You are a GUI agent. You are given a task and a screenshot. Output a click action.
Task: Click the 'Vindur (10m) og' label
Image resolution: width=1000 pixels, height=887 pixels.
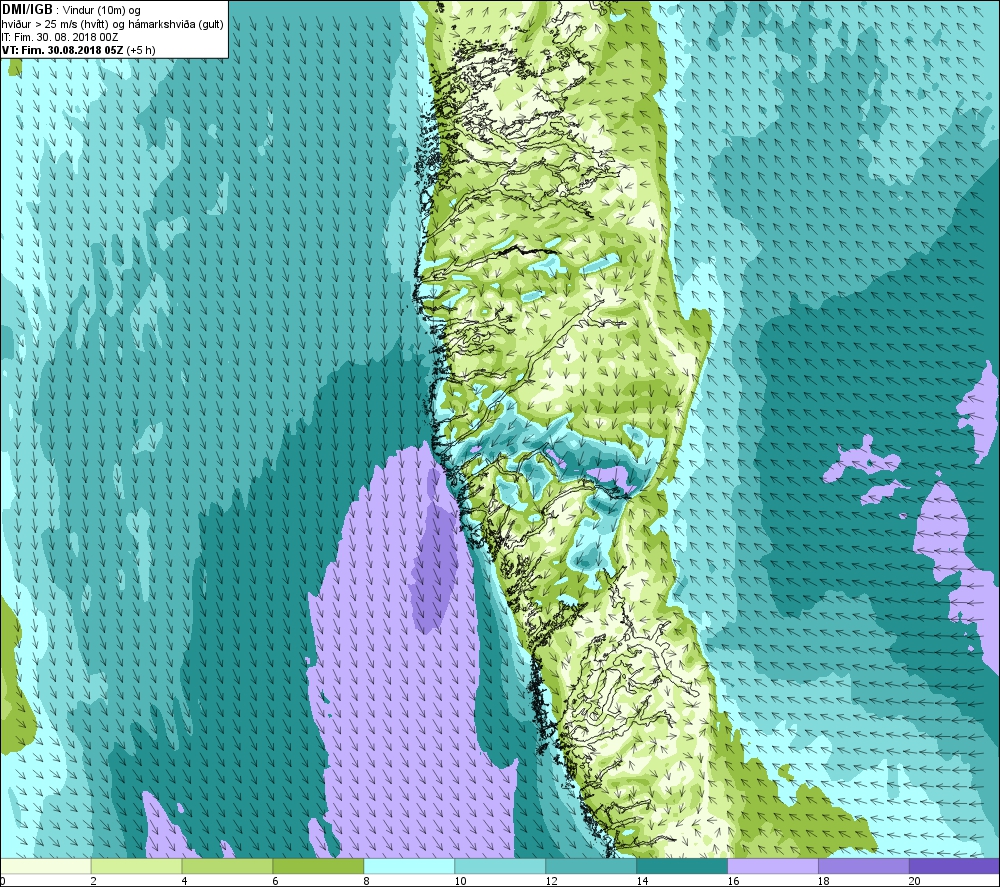click(101, 11)
